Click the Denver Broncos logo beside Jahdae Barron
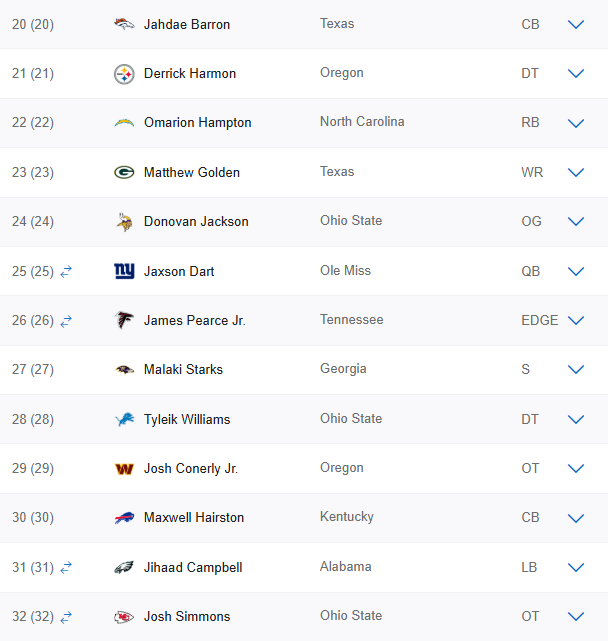Screen dimensions: 608x641 point(124,24)
